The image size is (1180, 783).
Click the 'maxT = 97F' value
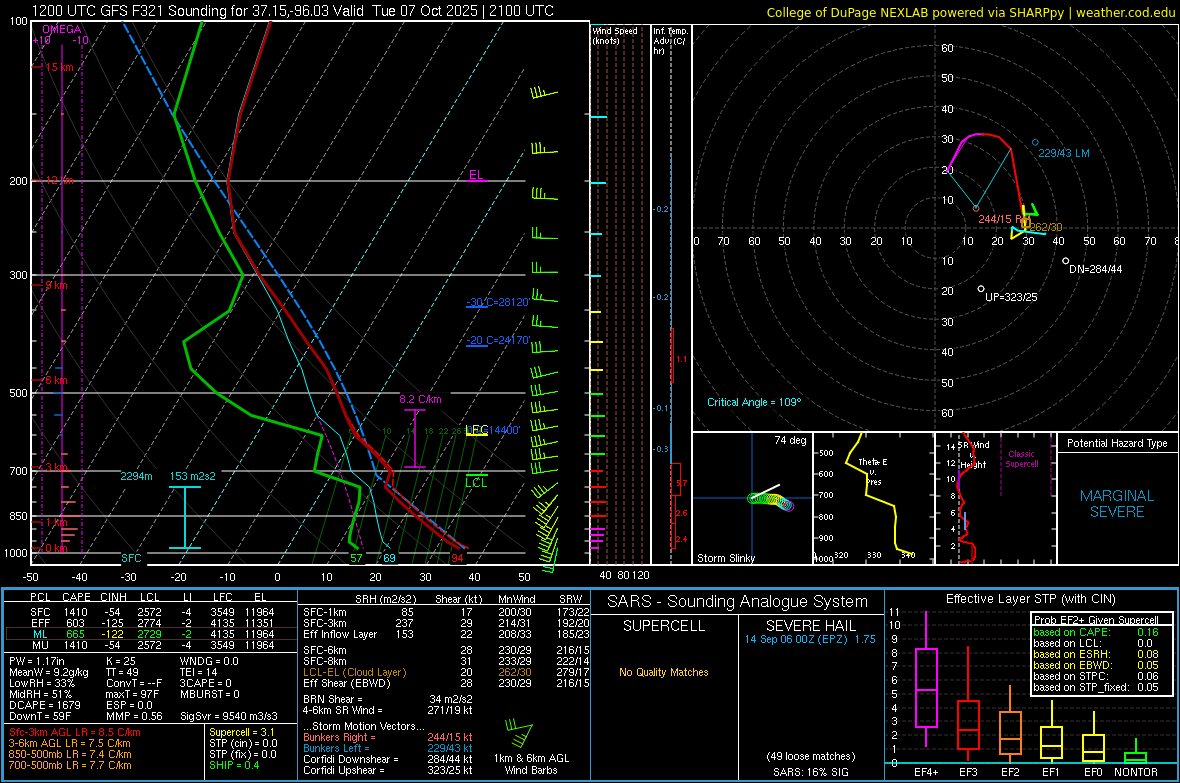[x=132, y=694]
